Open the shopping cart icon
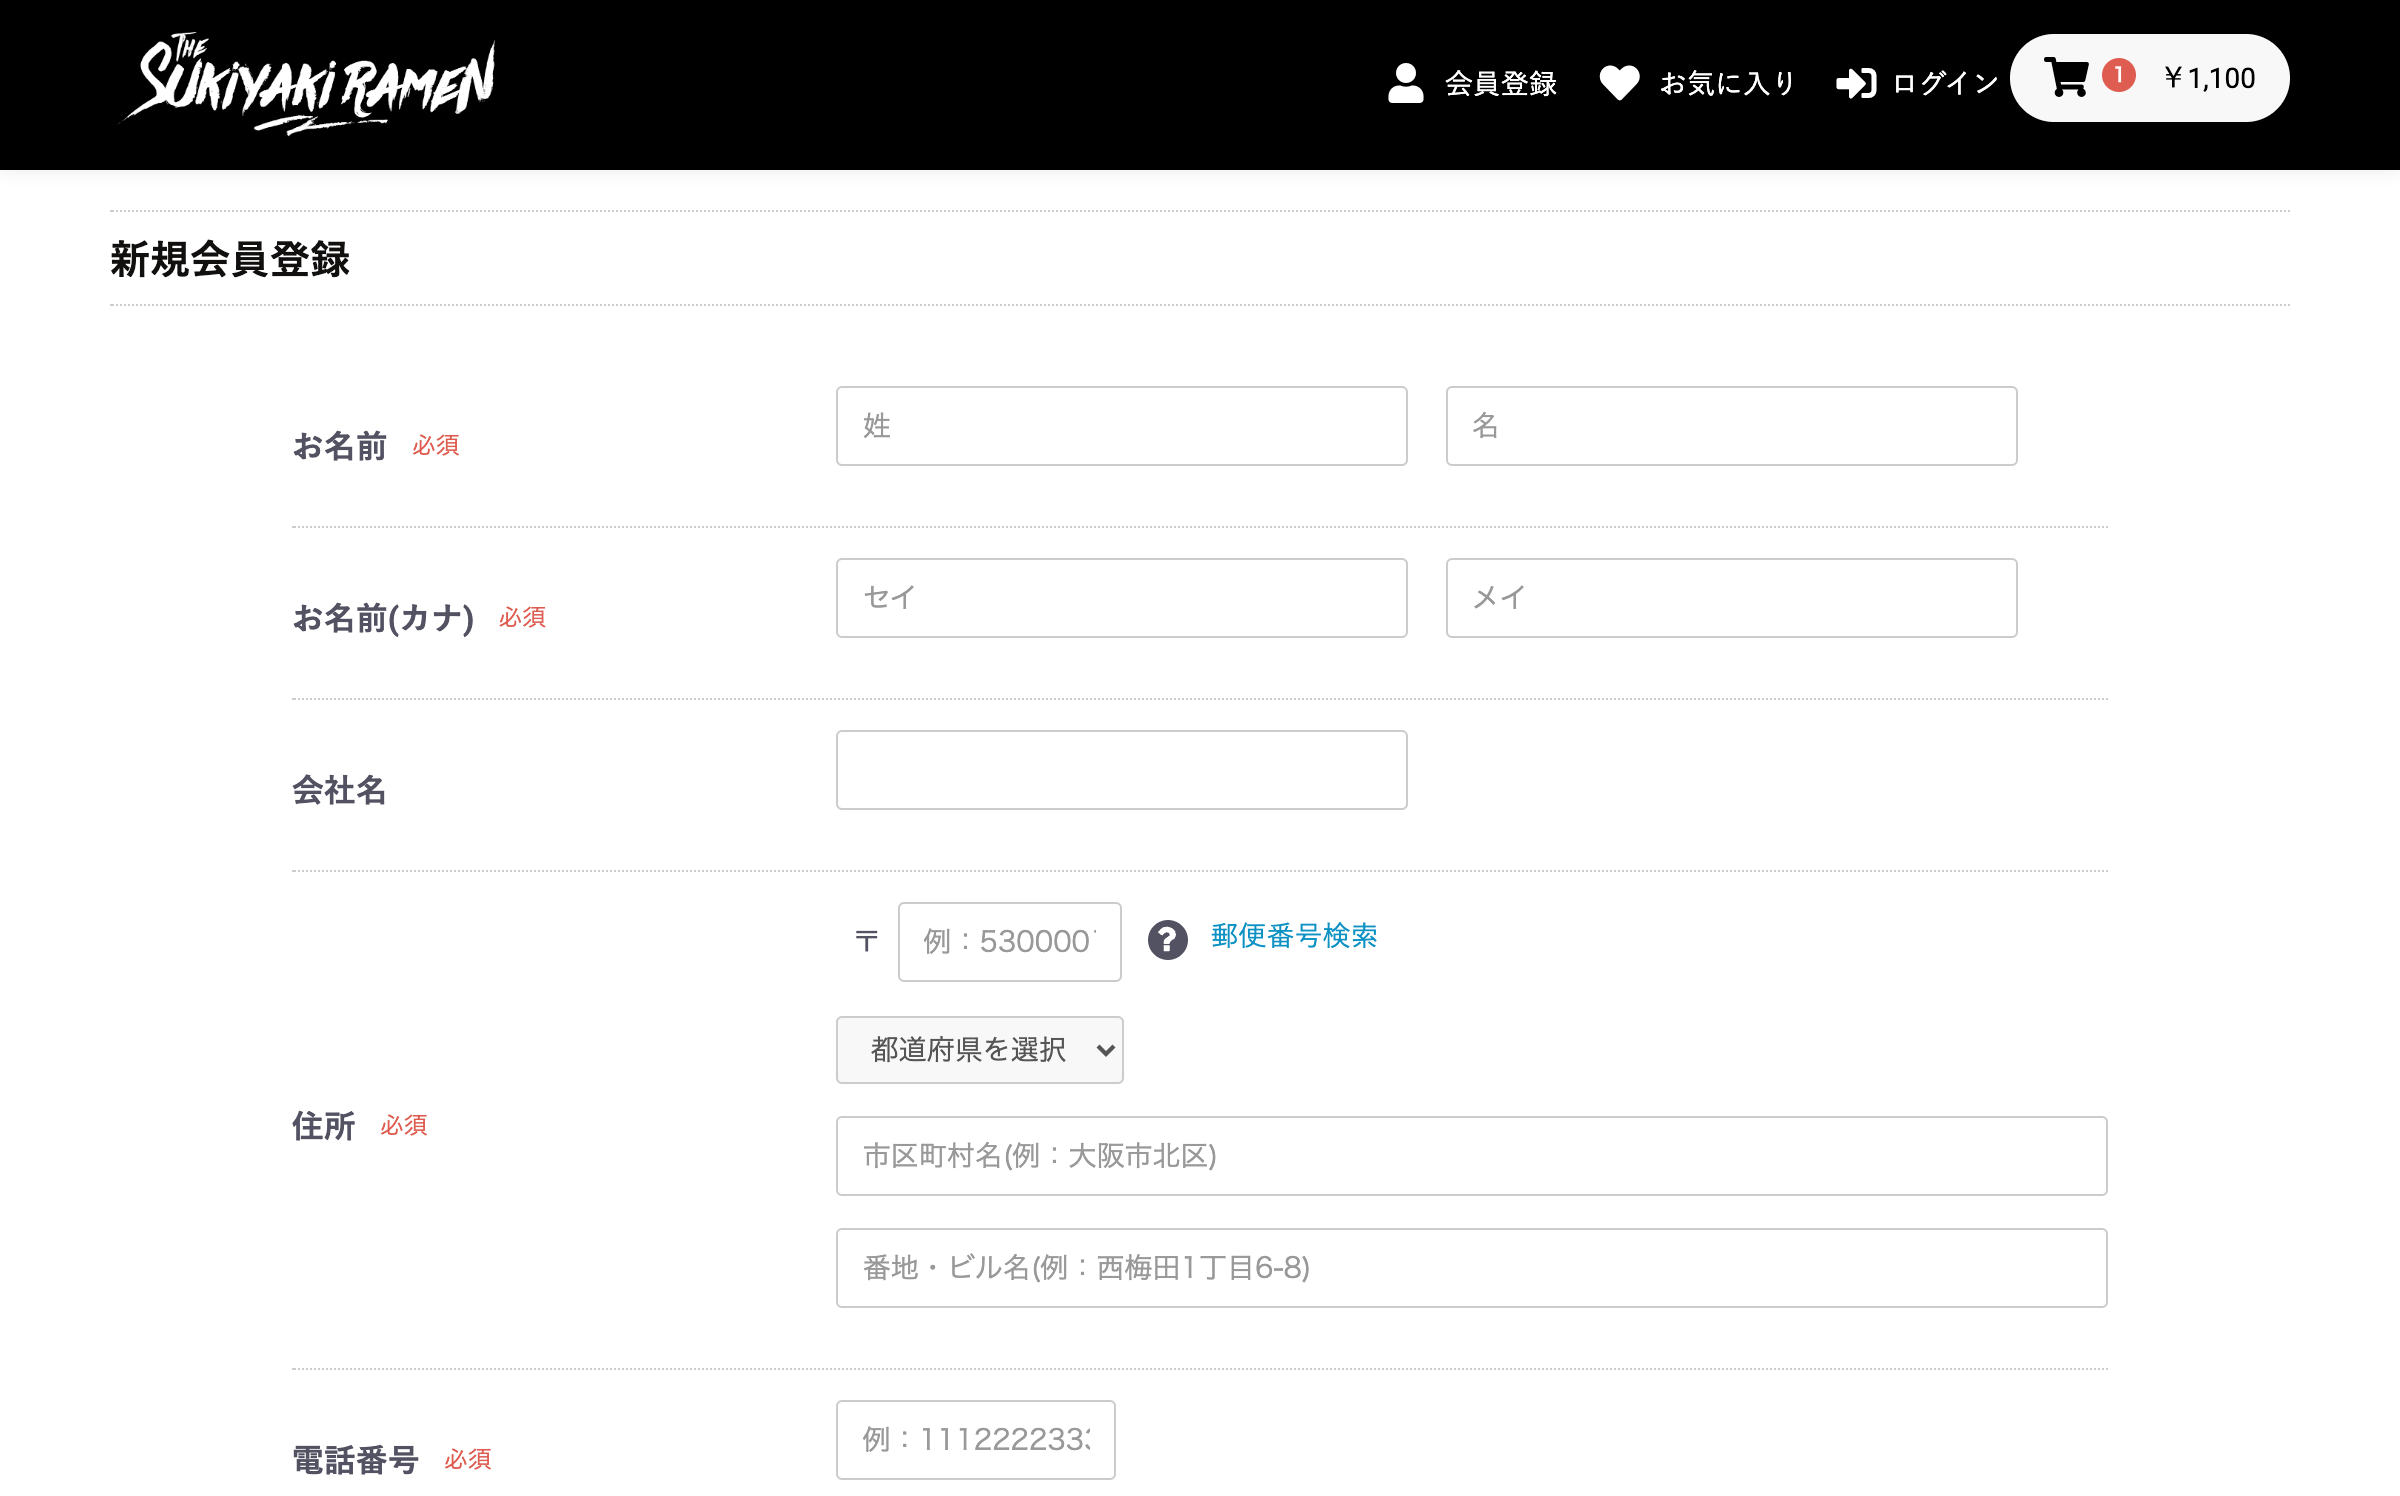2400x1496 pixels. point(2065,76)
